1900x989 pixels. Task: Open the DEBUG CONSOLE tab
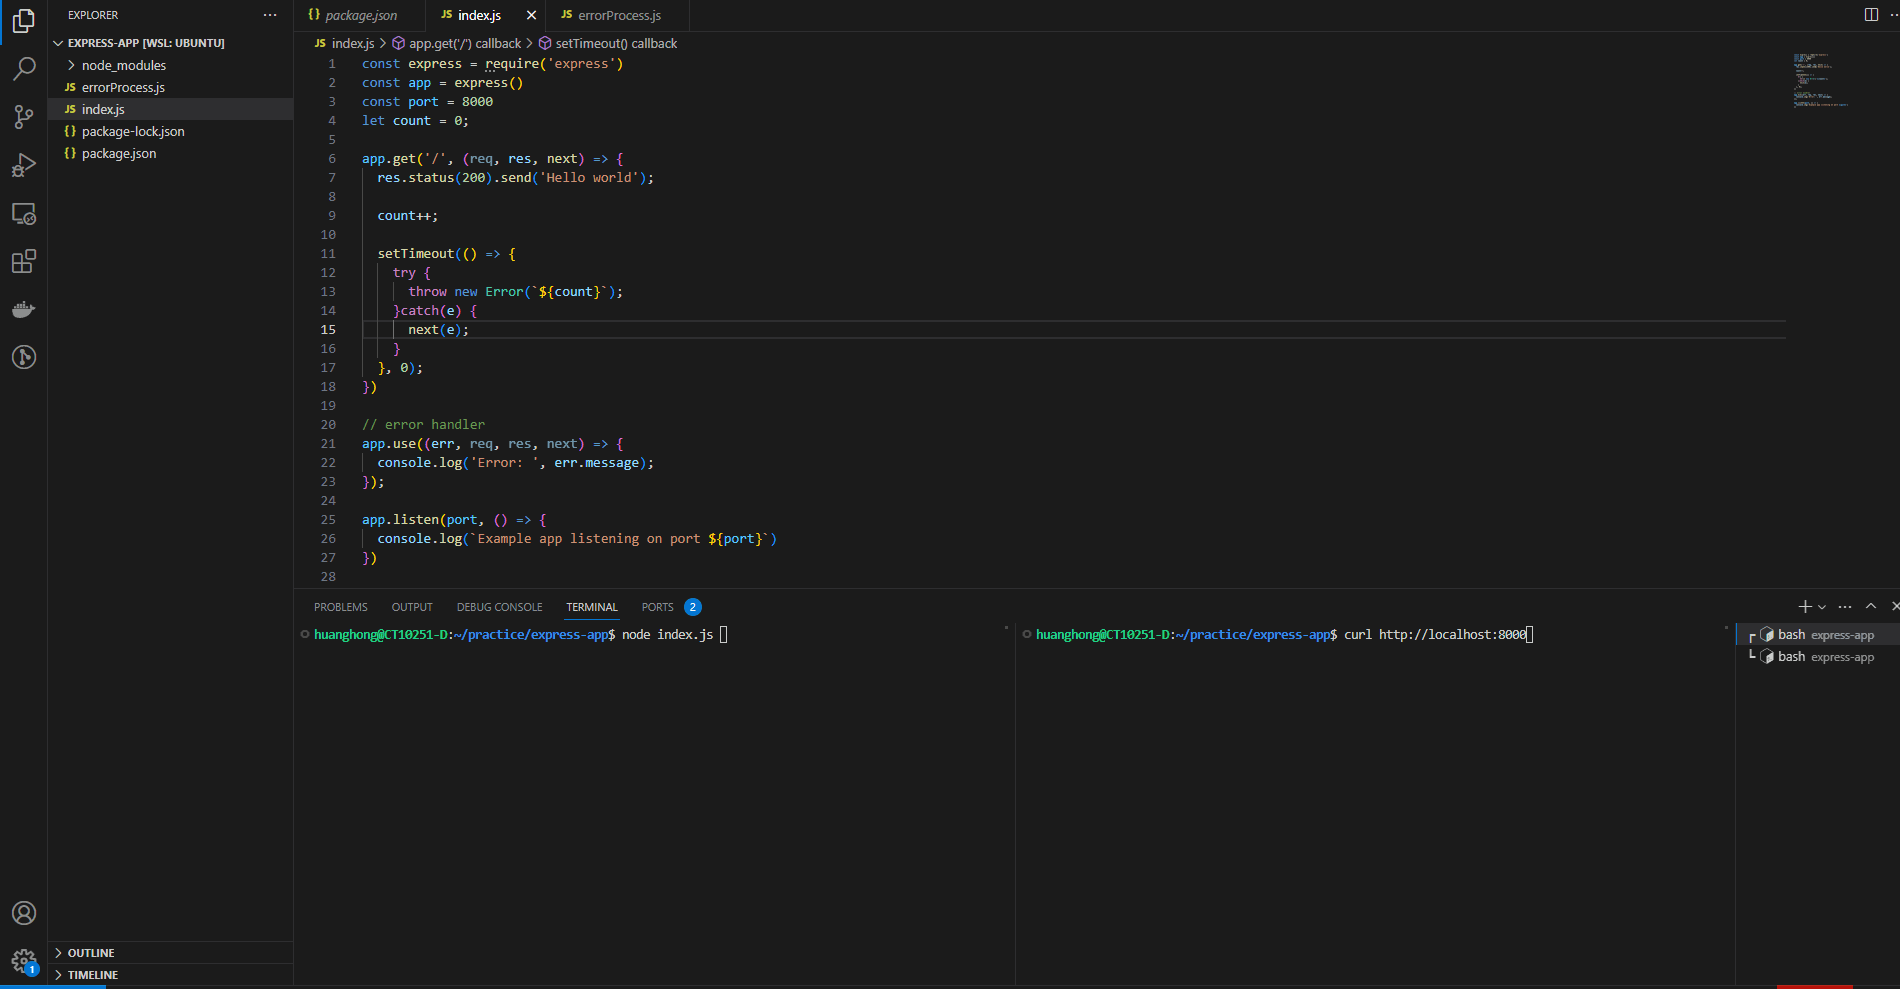pos(499,606)
